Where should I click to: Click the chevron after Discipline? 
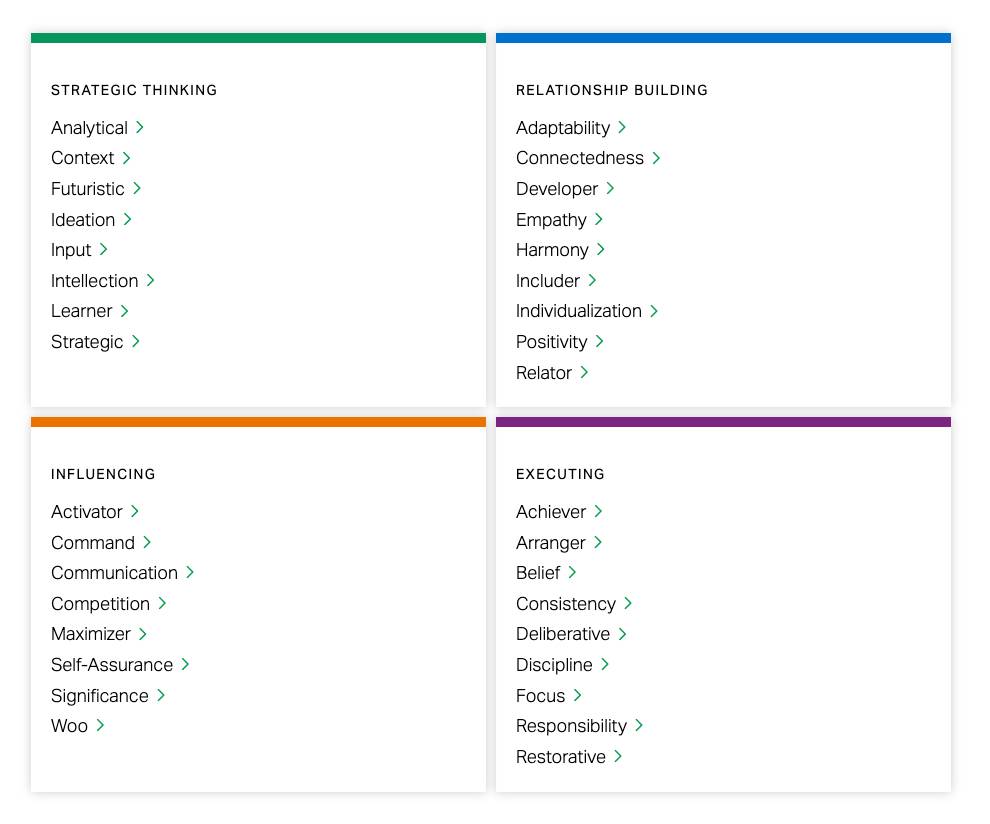tap(605, 665)
